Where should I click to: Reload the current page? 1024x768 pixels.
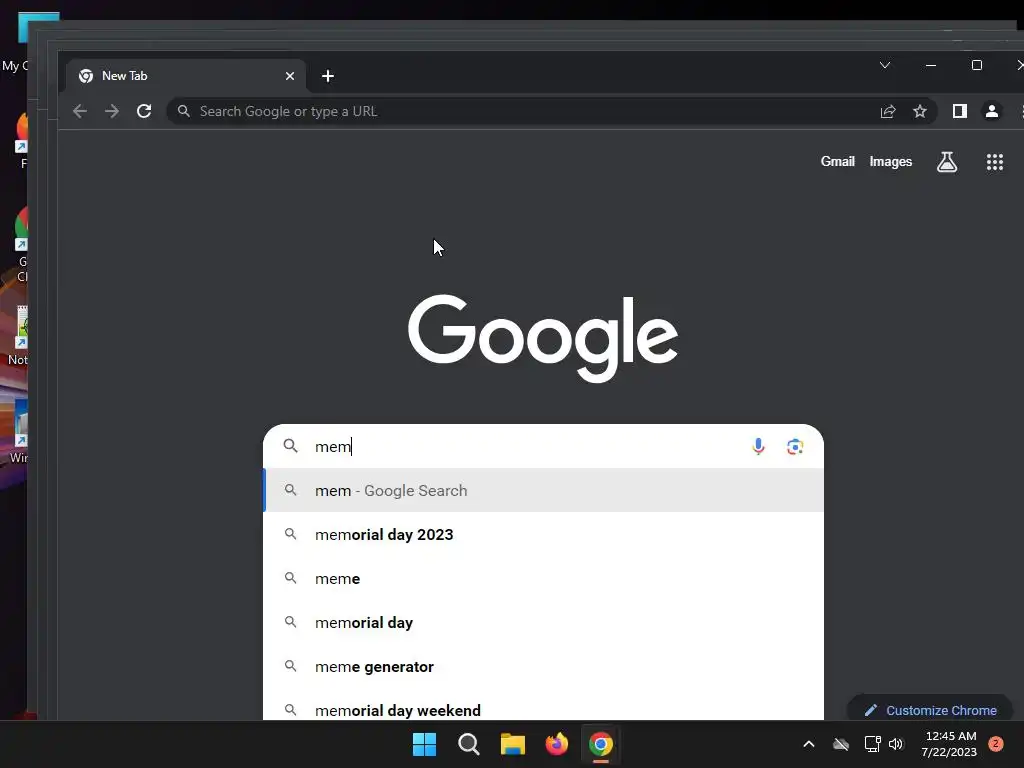[144, 111]
